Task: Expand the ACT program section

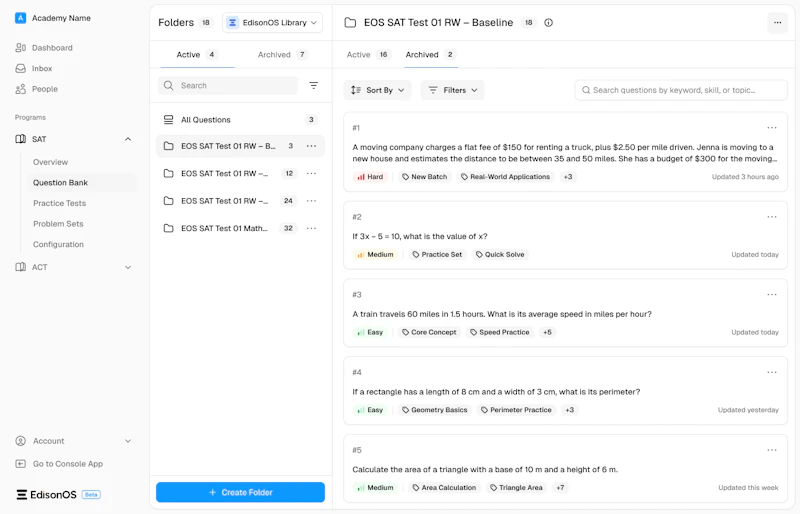Action: [x=128, y=267]
